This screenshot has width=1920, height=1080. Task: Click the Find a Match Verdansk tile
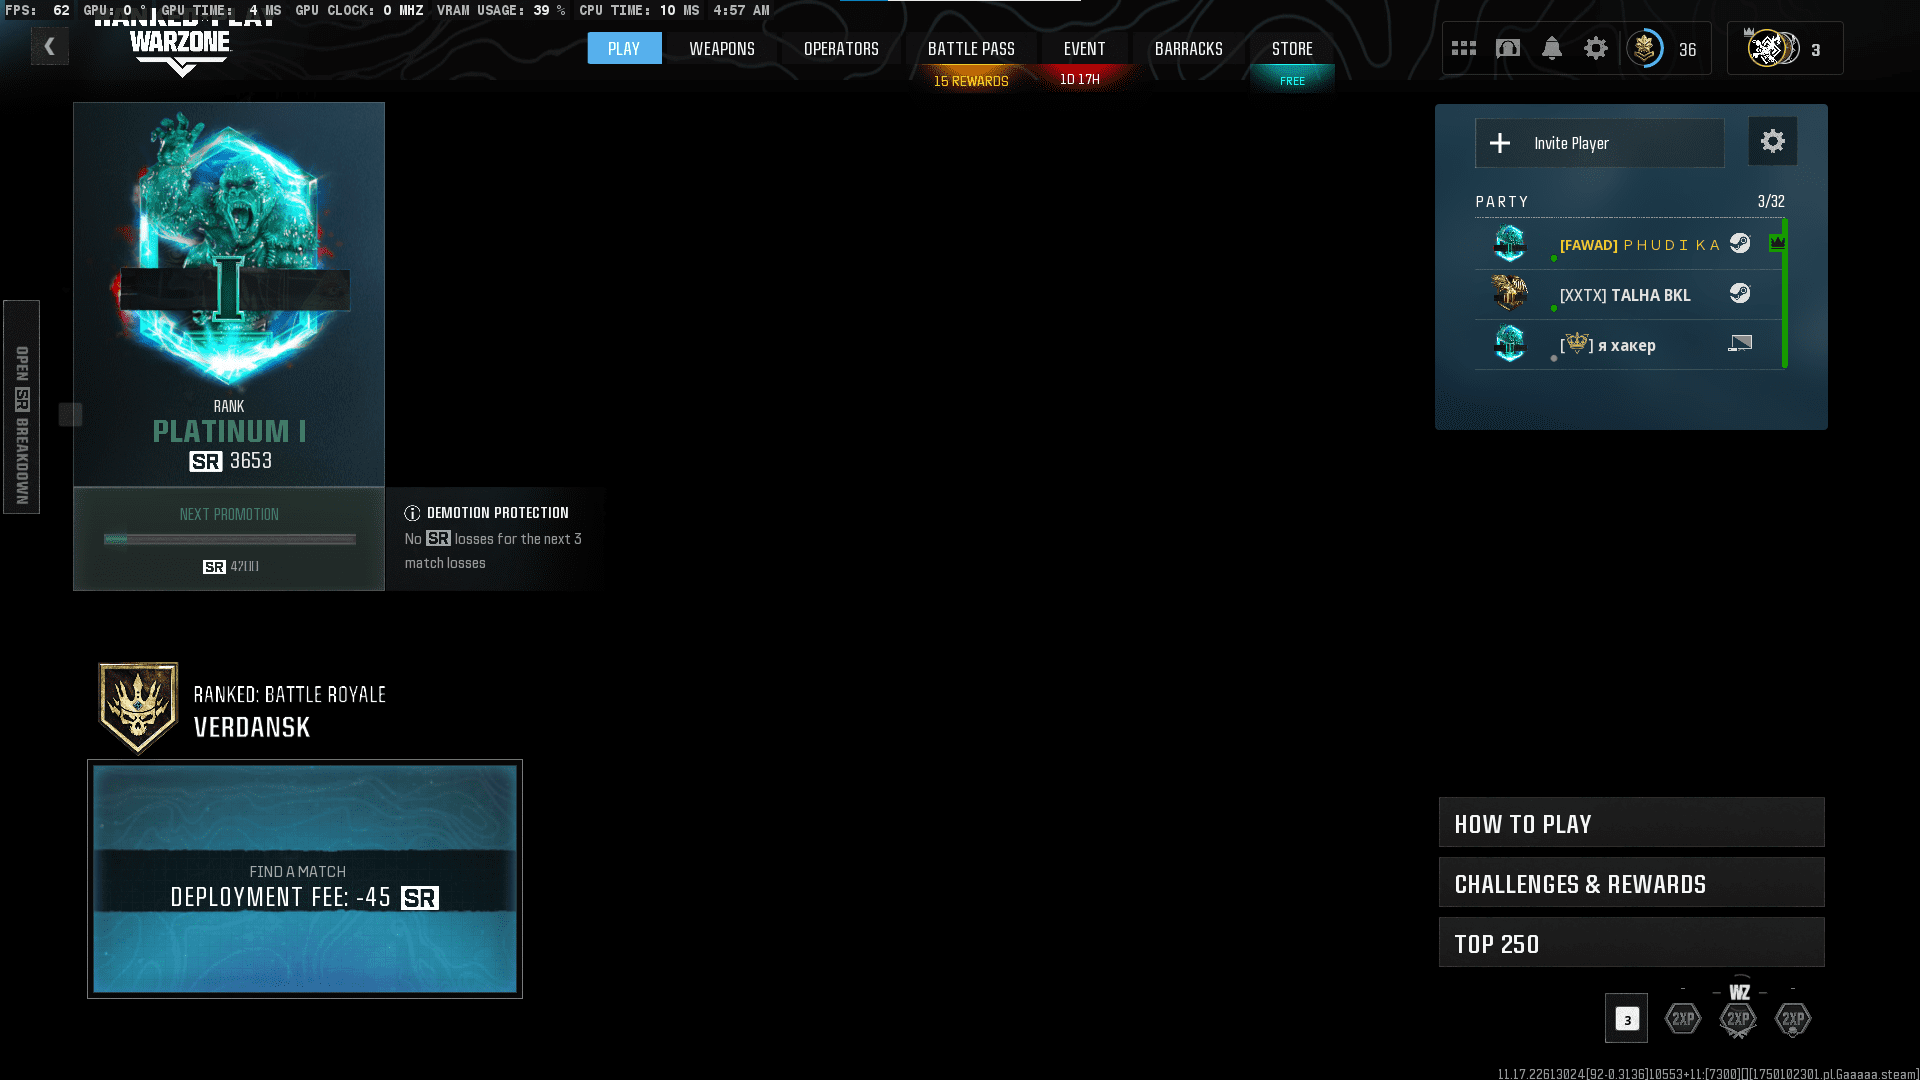point(305,879)
